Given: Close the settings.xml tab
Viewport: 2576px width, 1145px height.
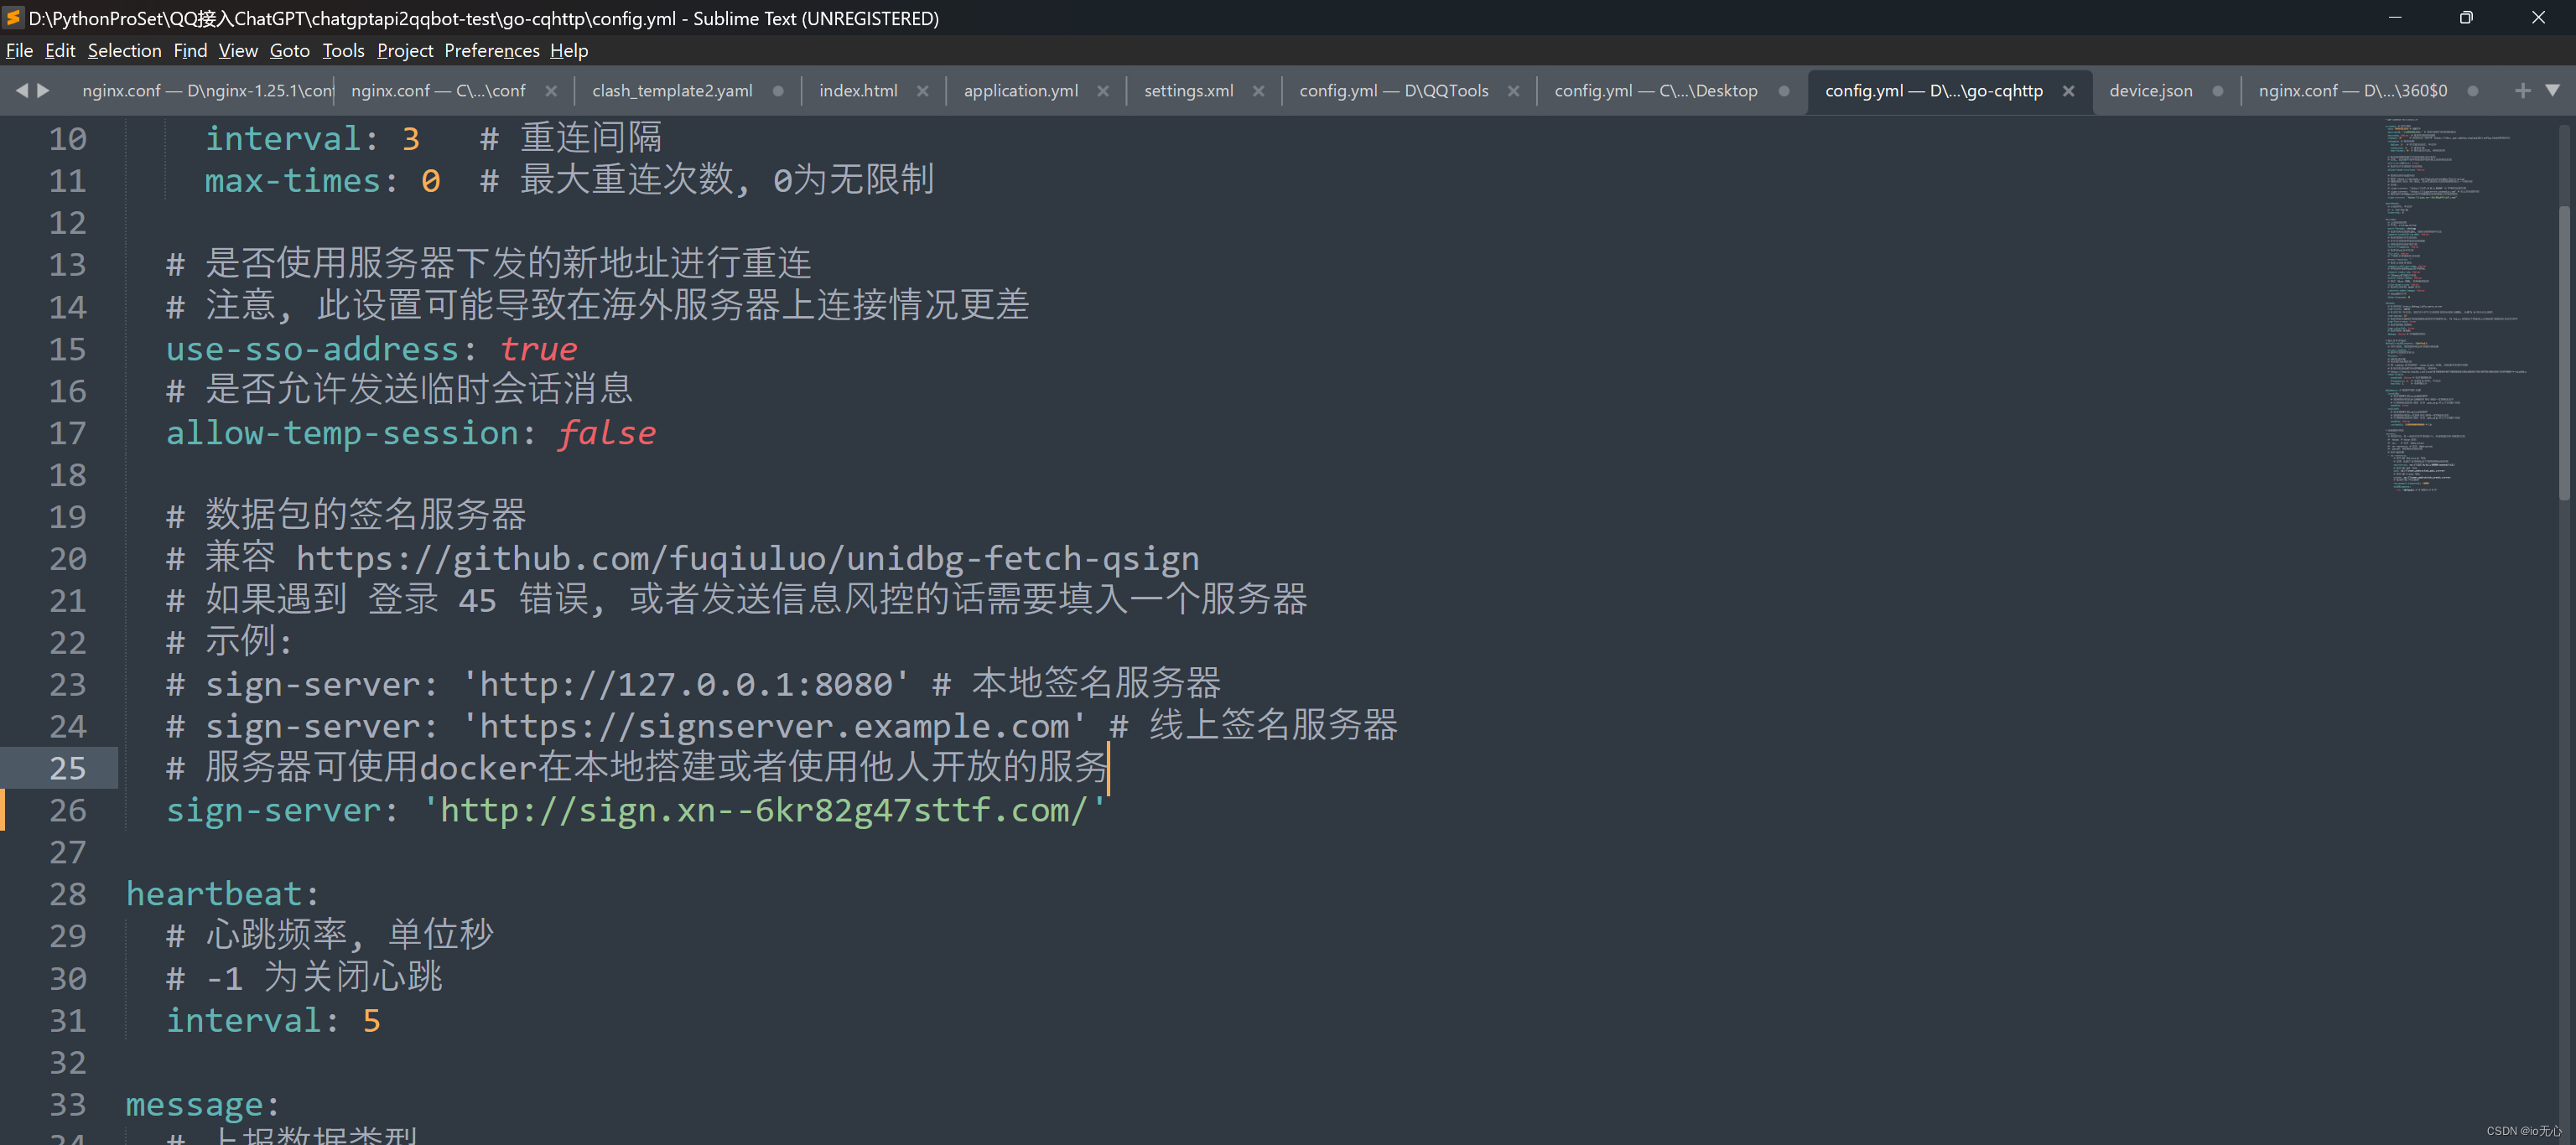Looking at the screenshot, I should [1259, 90].
